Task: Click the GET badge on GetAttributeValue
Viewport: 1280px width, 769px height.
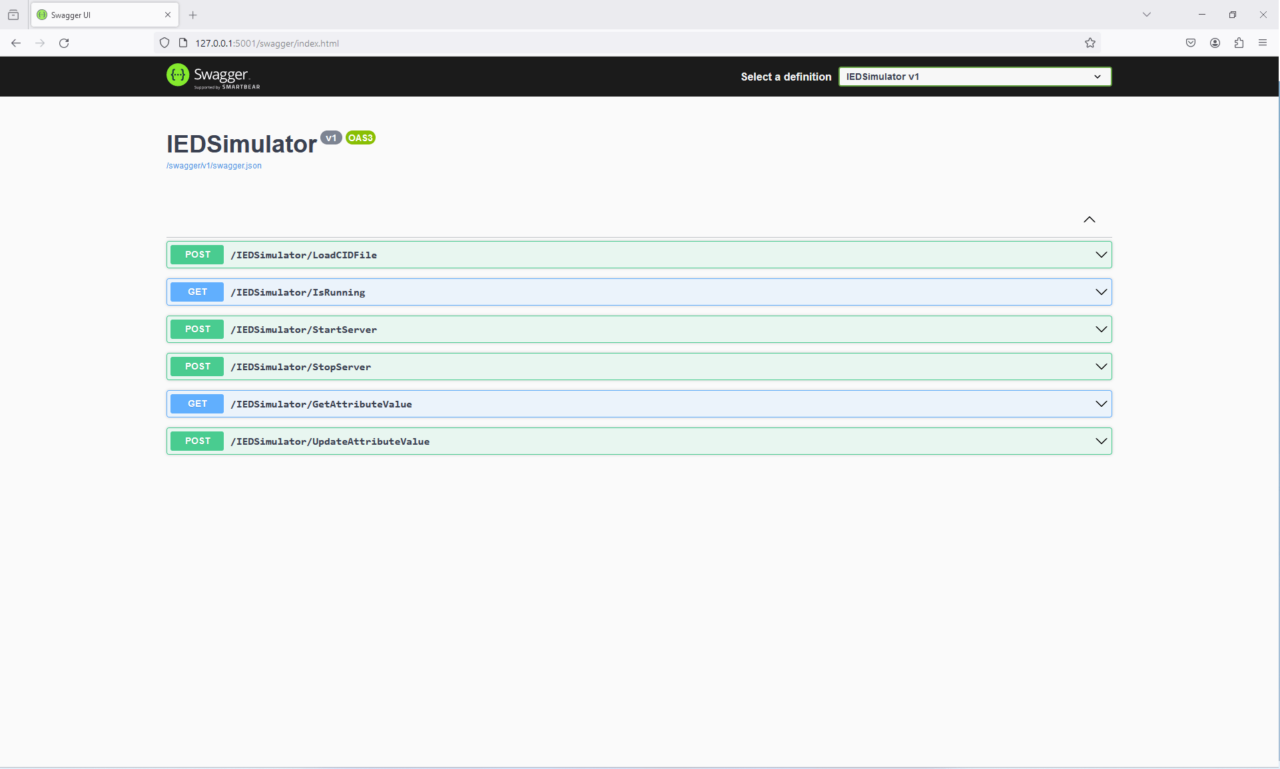Action: (x=196, y=403)
